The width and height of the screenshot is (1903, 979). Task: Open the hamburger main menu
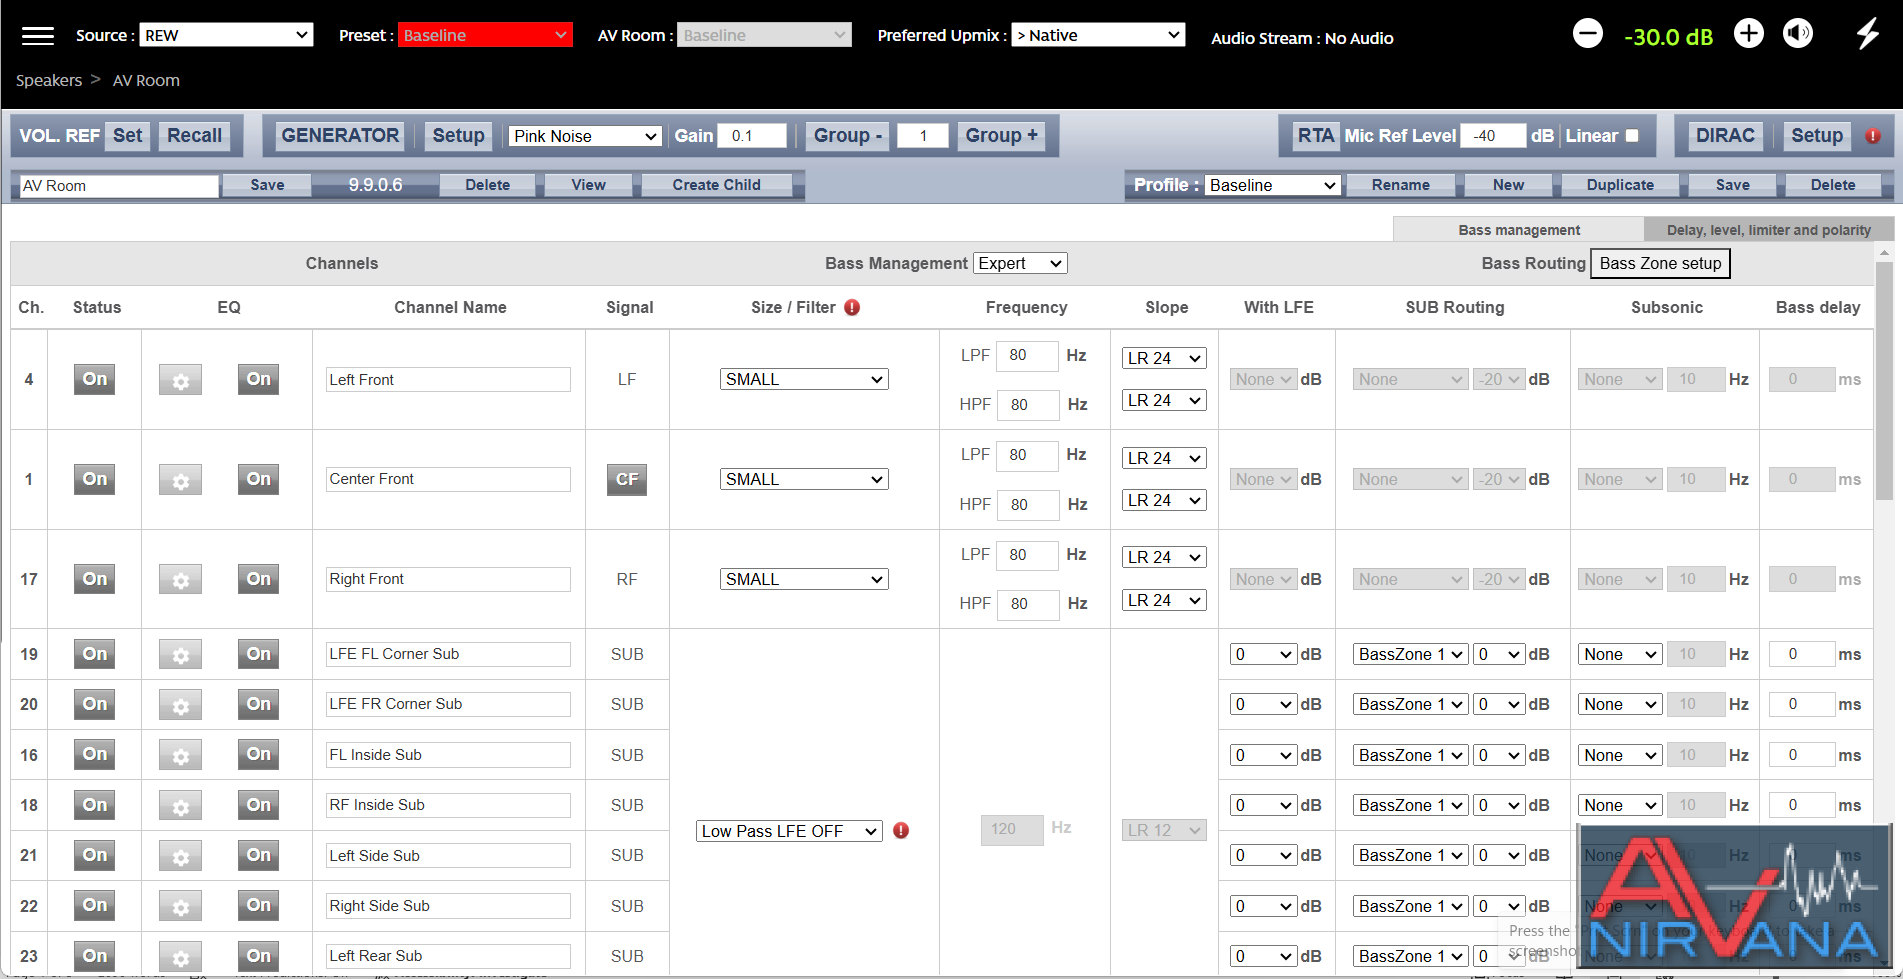(x=38, y=36)
